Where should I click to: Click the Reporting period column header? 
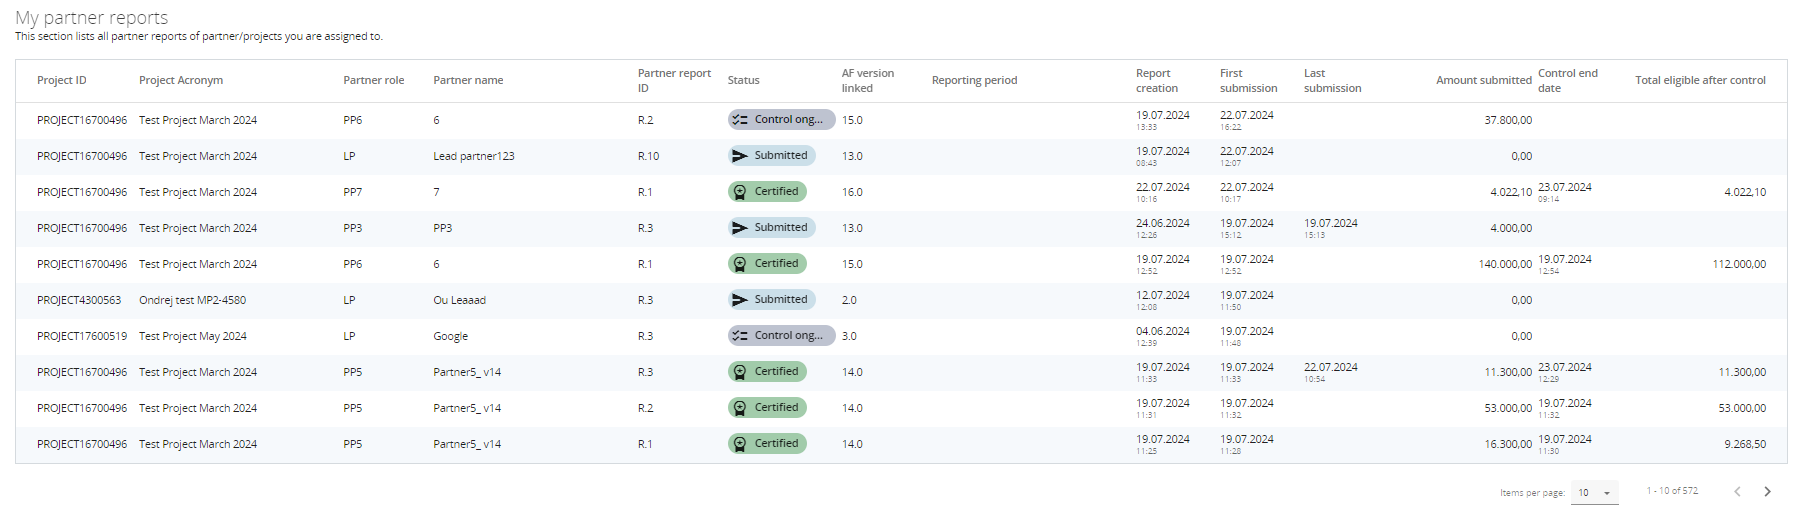coord(974,80)
